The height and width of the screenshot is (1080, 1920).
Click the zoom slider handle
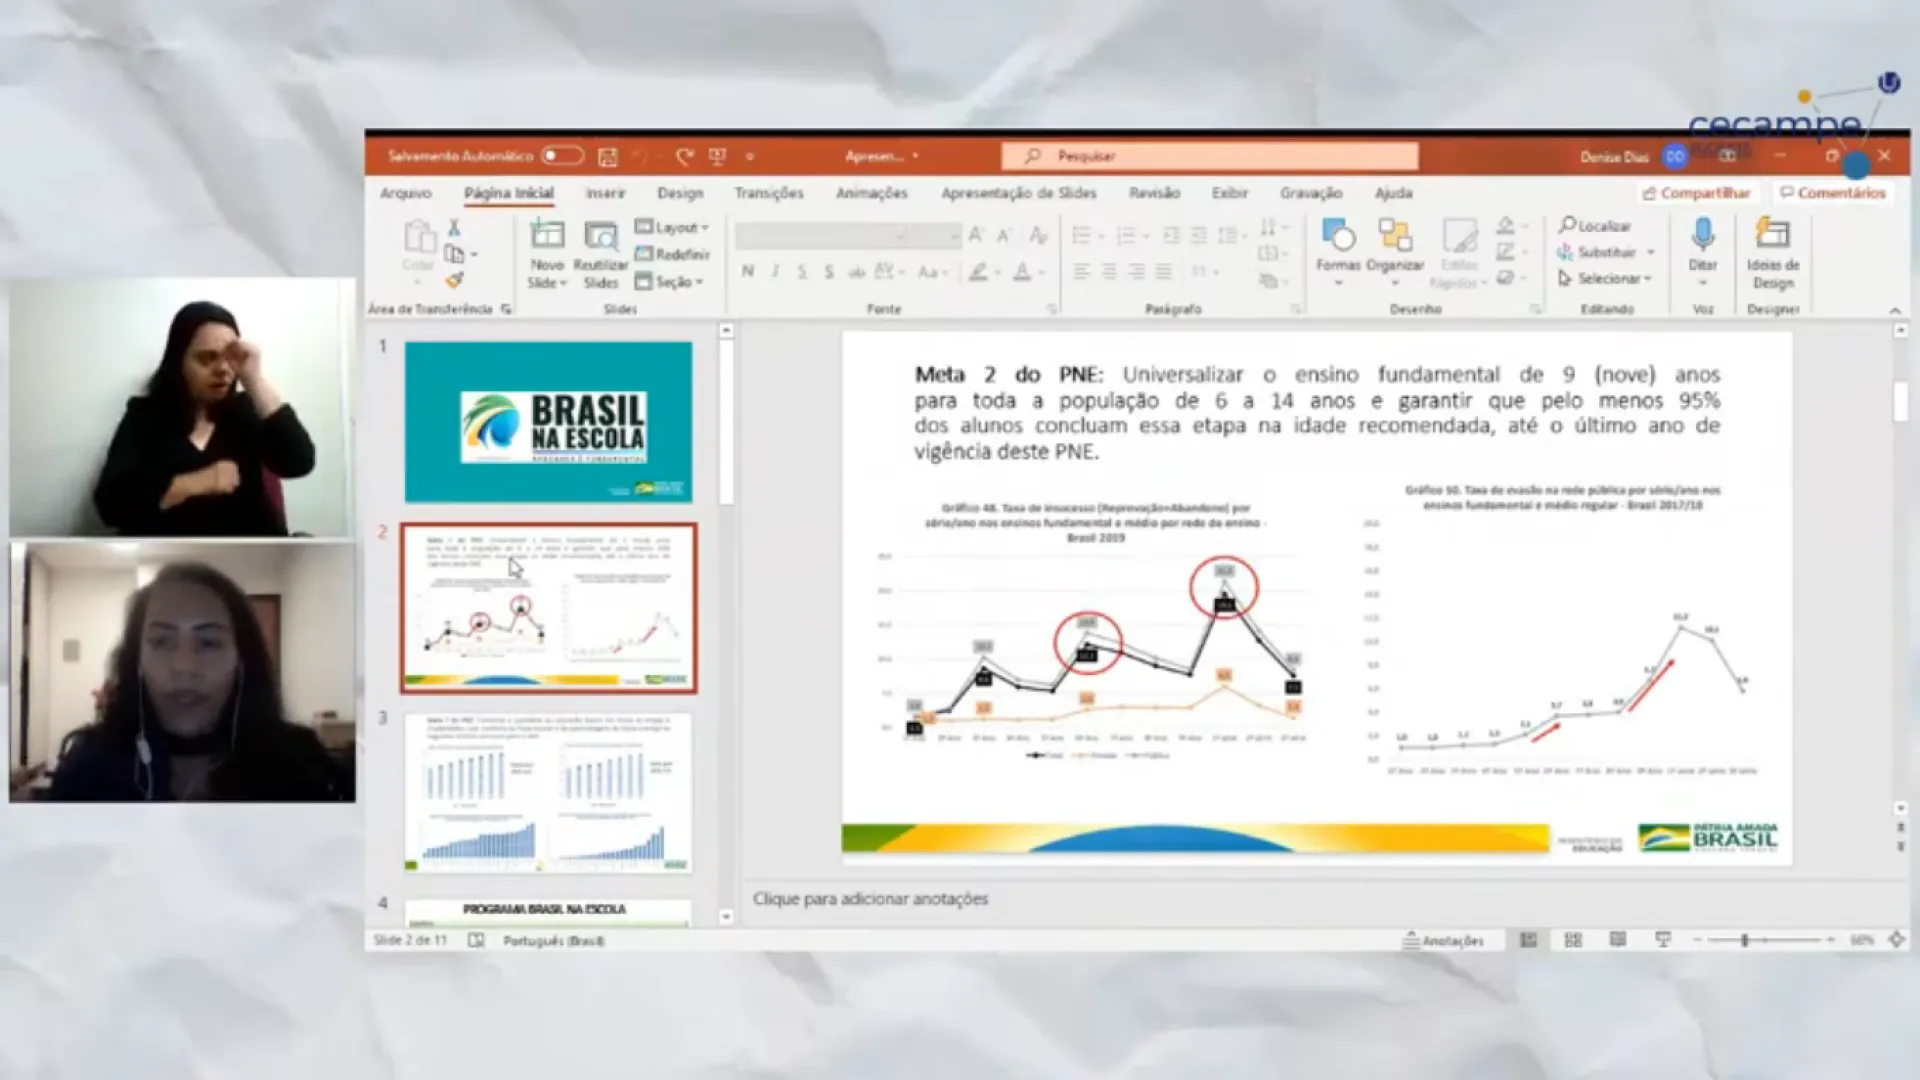pyautogui.click(x=1745, y=940)
